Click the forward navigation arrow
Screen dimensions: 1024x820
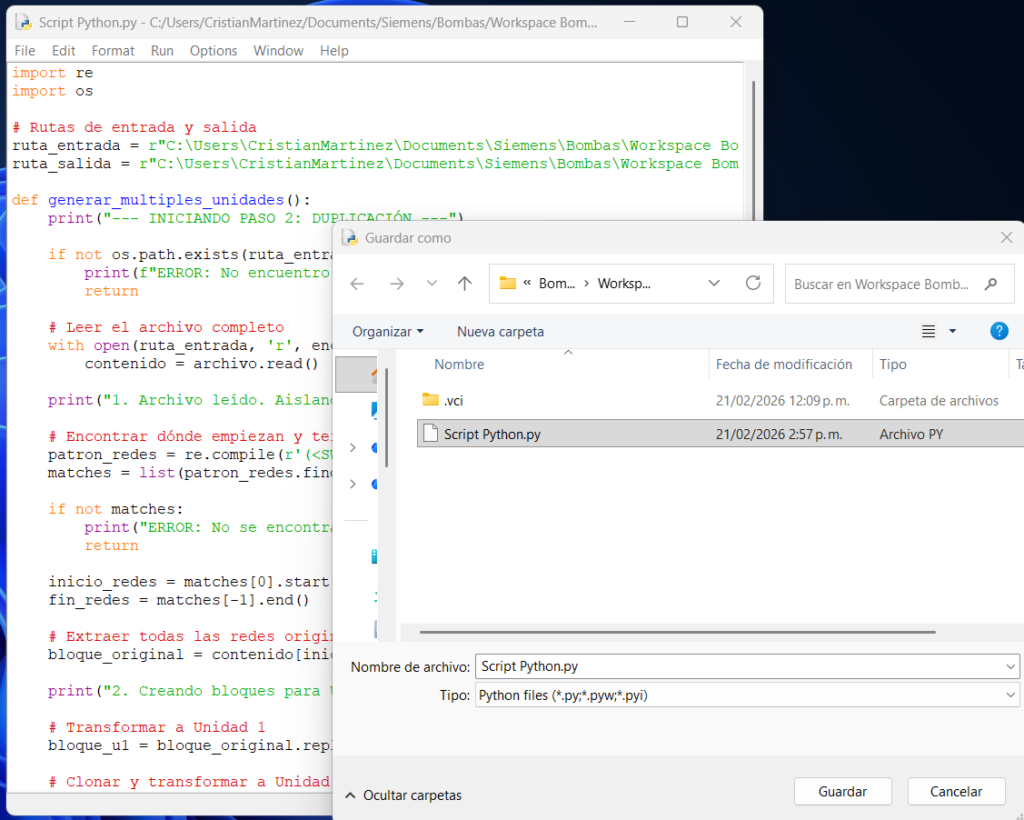pyautogui.click(x=396, y=284)
